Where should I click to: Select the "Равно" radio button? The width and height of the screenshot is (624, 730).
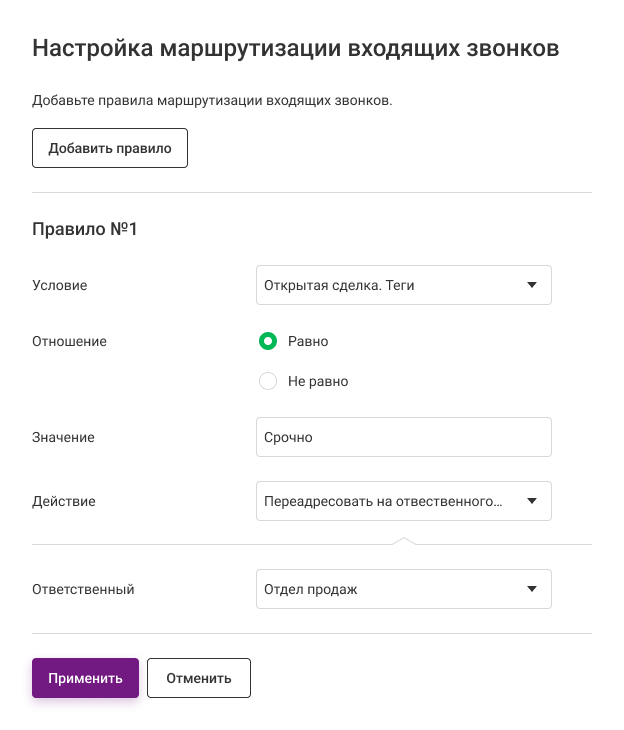click(x=268, y=341)
